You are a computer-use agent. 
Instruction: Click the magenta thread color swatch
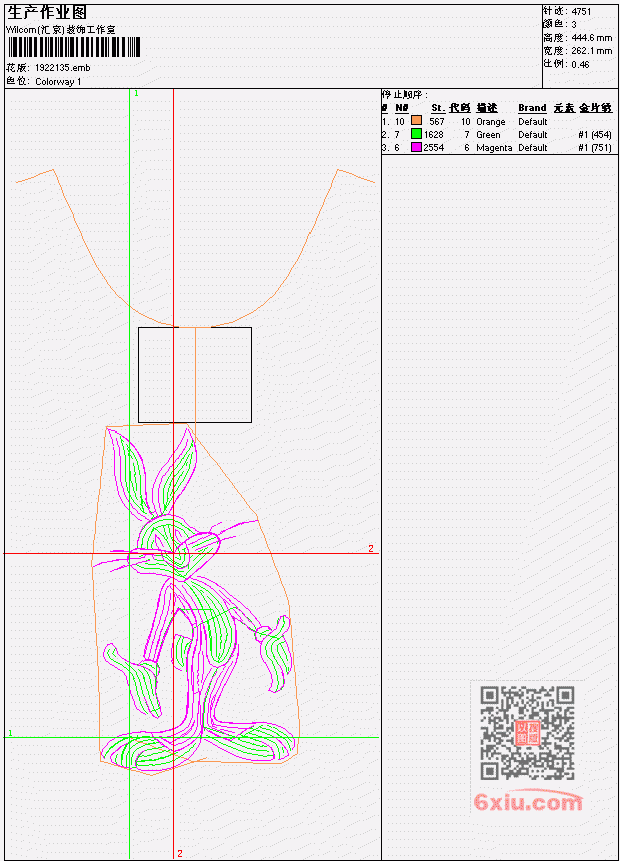416,147
